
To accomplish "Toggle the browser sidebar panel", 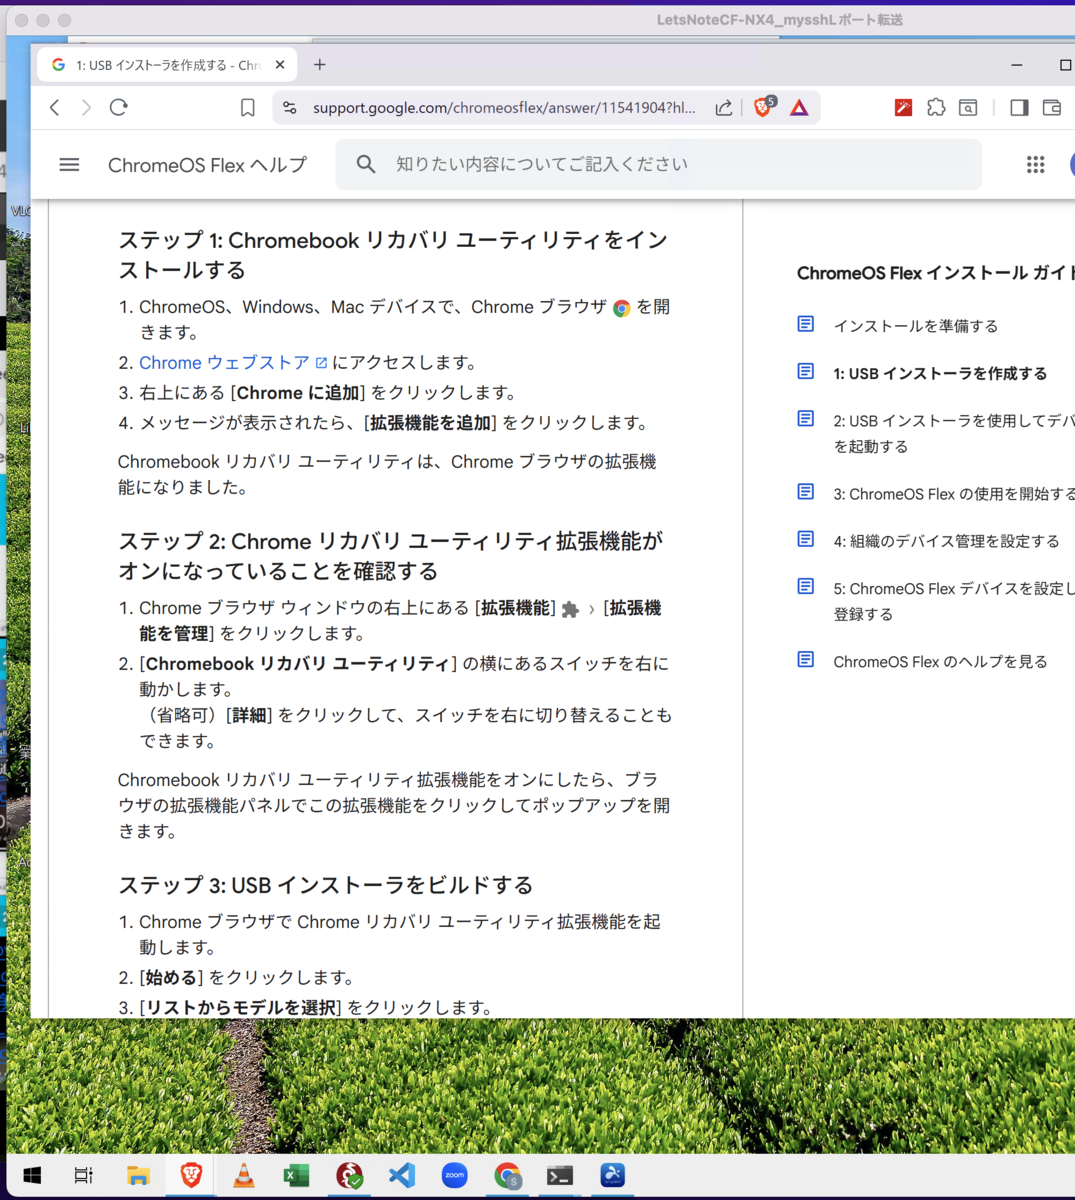I will tap(1019, 107).
